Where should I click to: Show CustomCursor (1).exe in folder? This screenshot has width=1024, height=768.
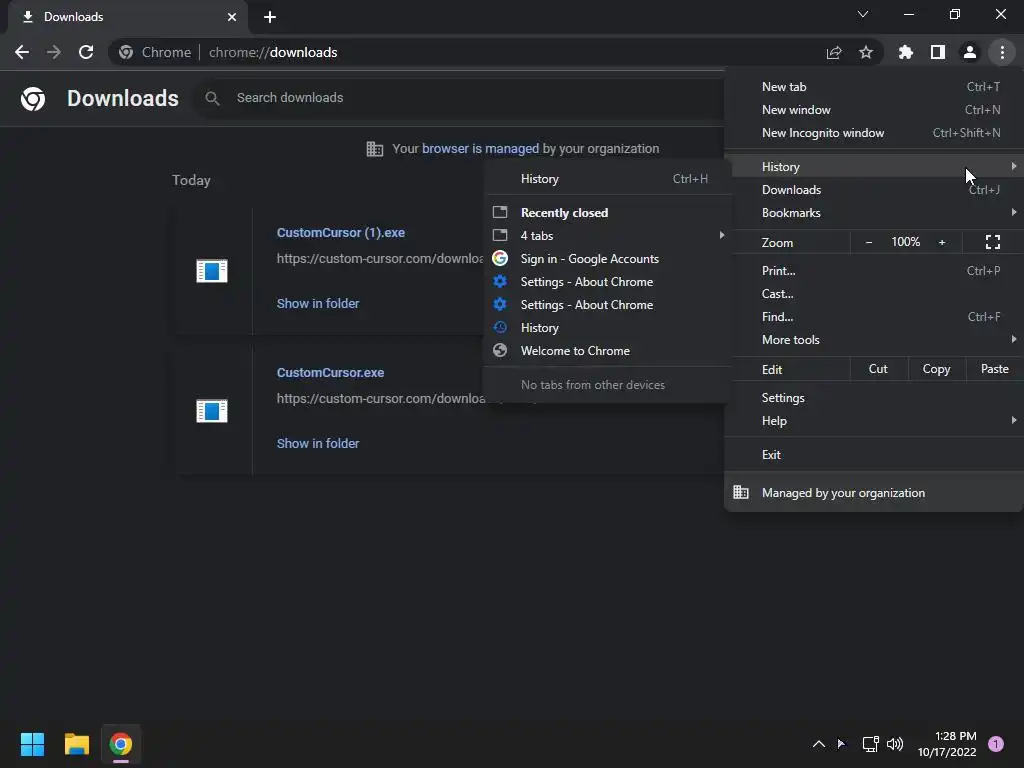point(318,303)
